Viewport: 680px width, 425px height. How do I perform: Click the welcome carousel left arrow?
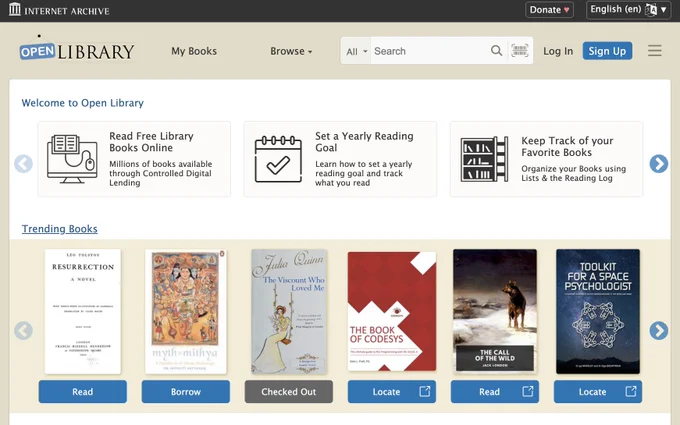click(23, 164)
